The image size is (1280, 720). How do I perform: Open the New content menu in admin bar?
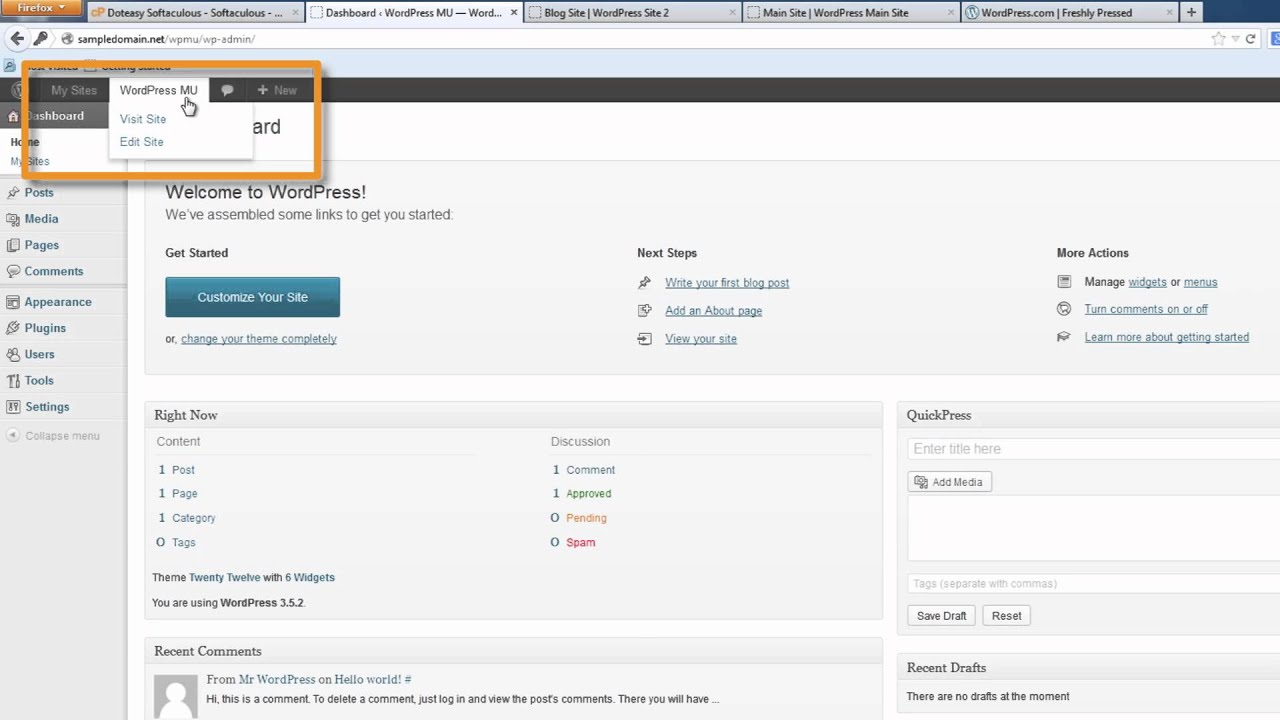tap(277, 90)
